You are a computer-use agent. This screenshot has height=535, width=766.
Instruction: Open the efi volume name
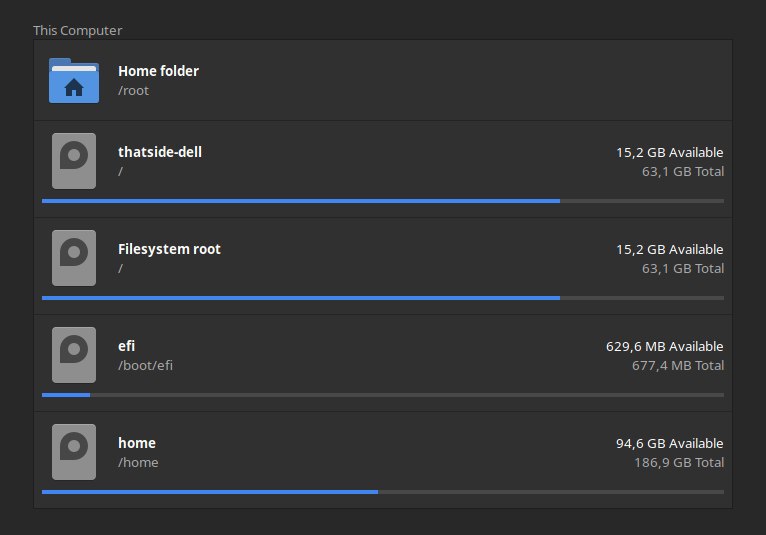127,346
